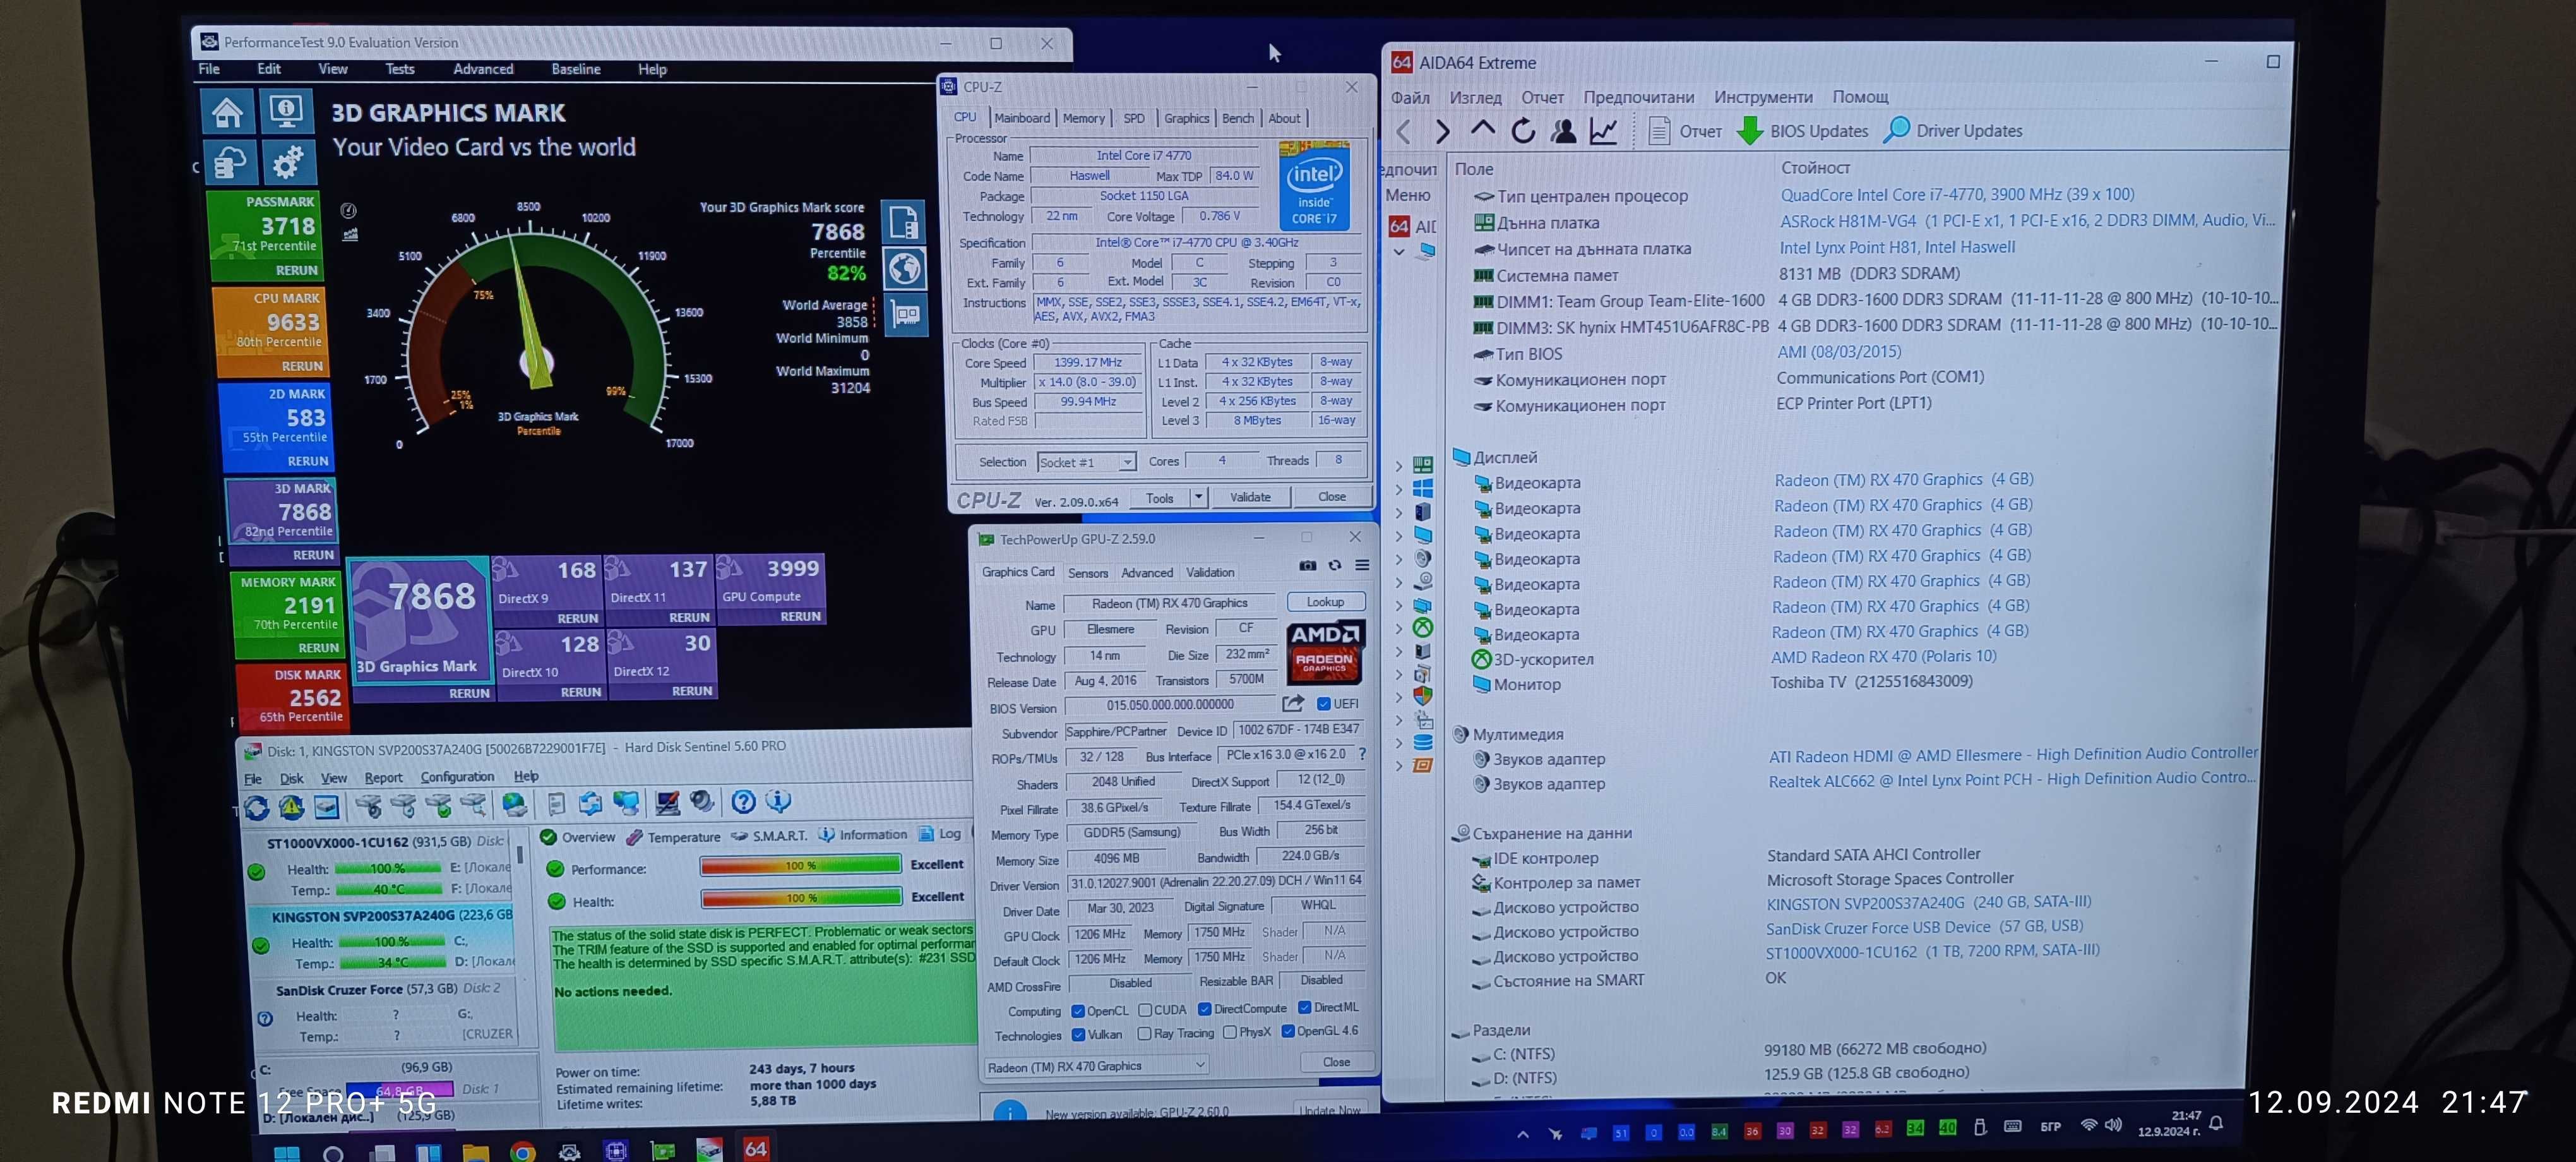This screenshot has height=1162, width=2576.
Task: Click the Health 100% bar in Overview
Action: pyautogui.click(x=800, y=898)
